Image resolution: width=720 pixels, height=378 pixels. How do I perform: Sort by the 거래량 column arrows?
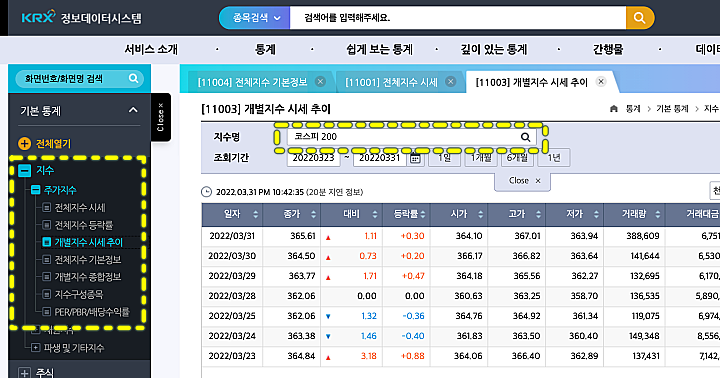tap(658, 214)
